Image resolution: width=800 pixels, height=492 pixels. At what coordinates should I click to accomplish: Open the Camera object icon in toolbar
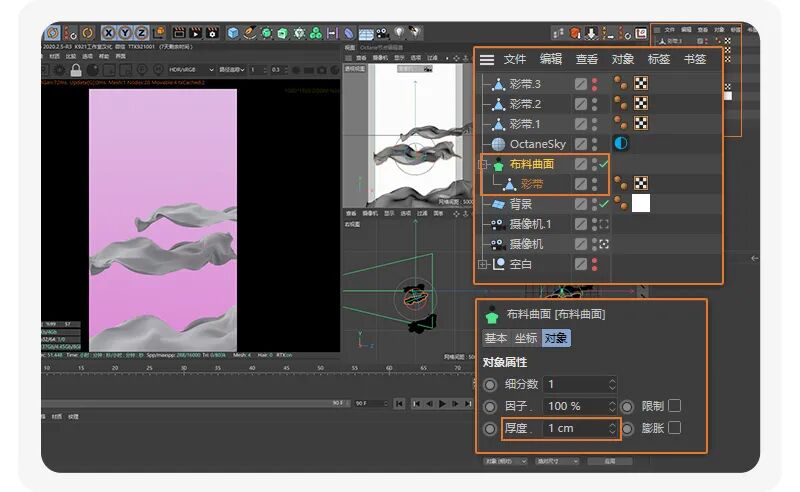pyautogui.click(x=383, y=34)
